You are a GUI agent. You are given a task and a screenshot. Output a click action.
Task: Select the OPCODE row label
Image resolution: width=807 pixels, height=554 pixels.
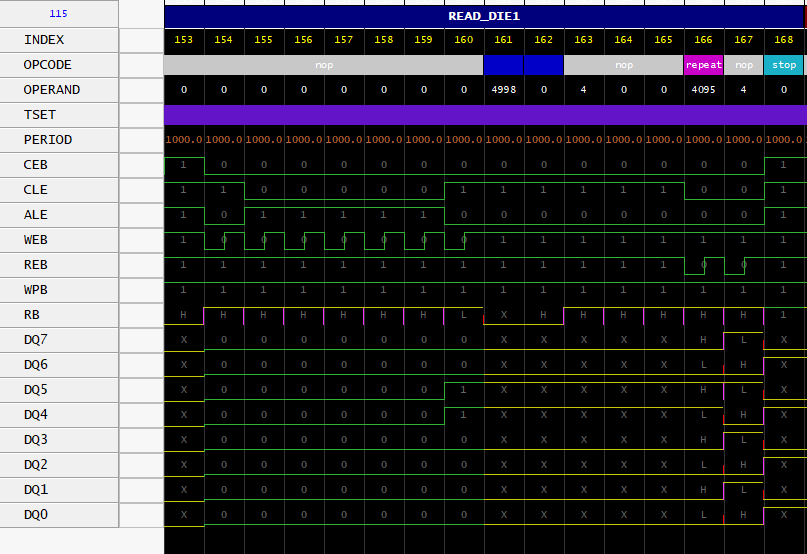pos(59,65)
